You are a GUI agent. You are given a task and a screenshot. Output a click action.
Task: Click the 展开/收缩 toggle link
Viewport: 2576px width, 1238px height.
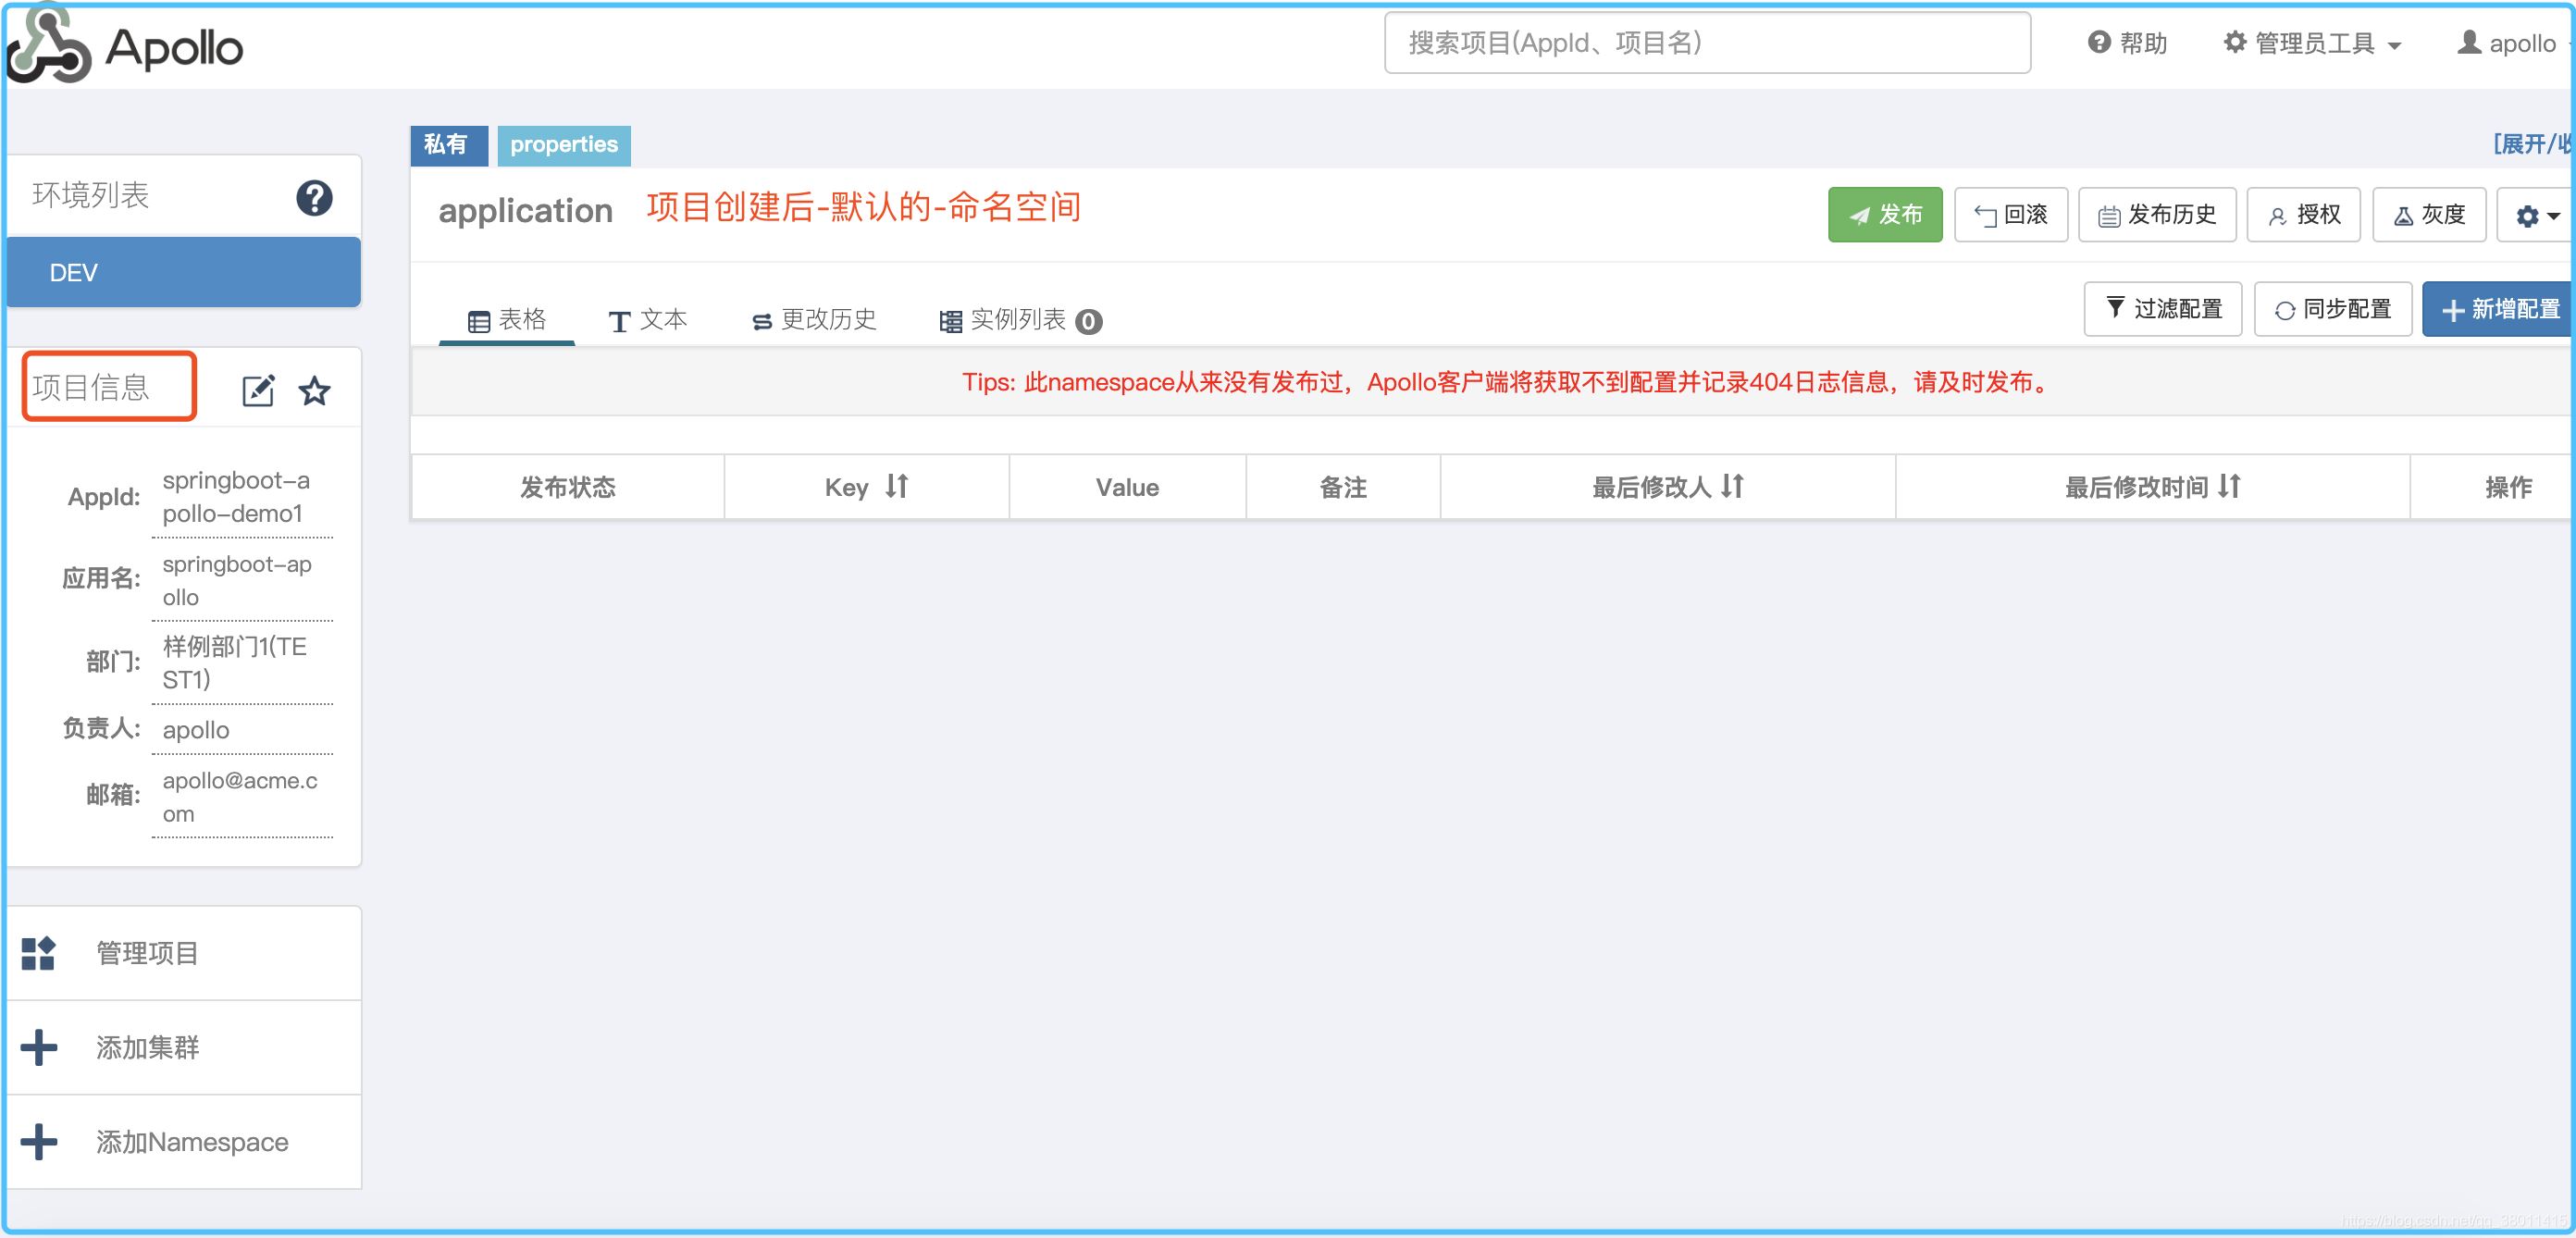(2533, 145)
